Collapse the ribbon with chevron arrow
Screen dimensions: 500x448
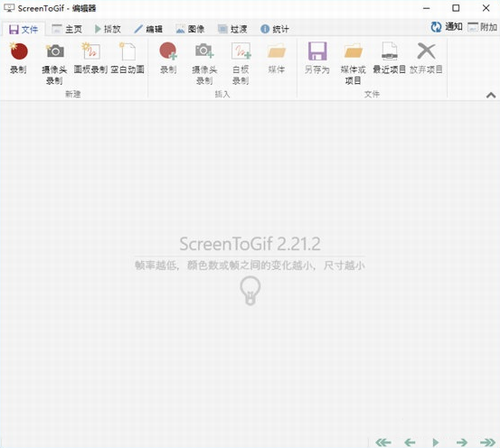(491, 95)
